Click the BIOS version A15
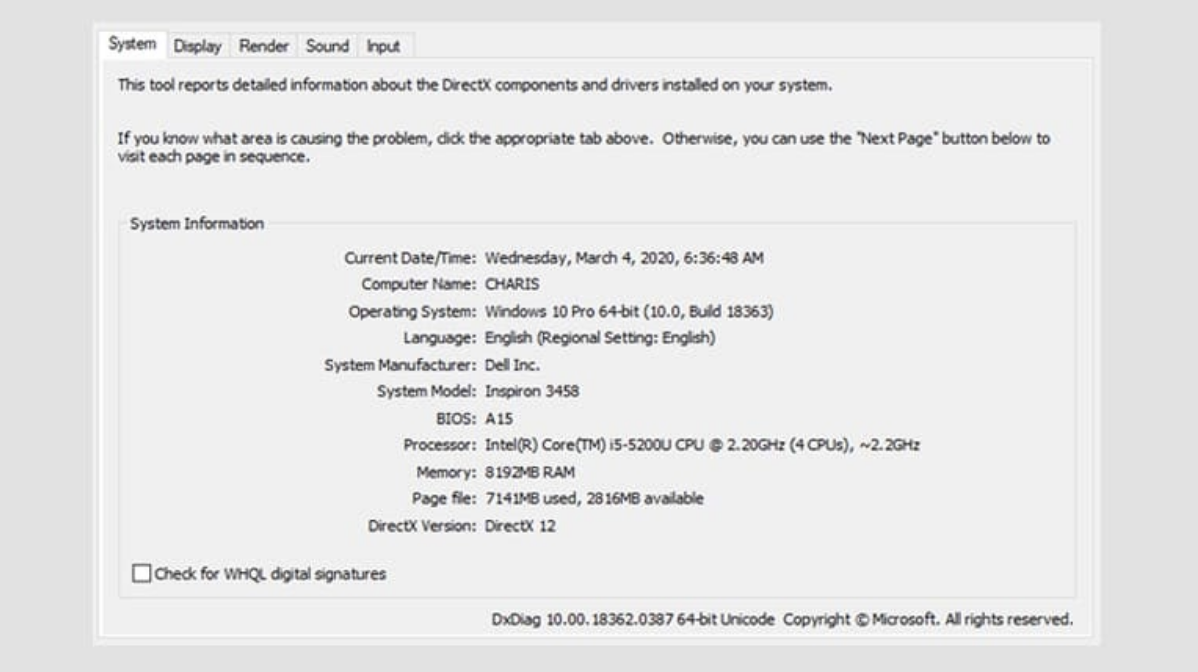 point(498,418)
